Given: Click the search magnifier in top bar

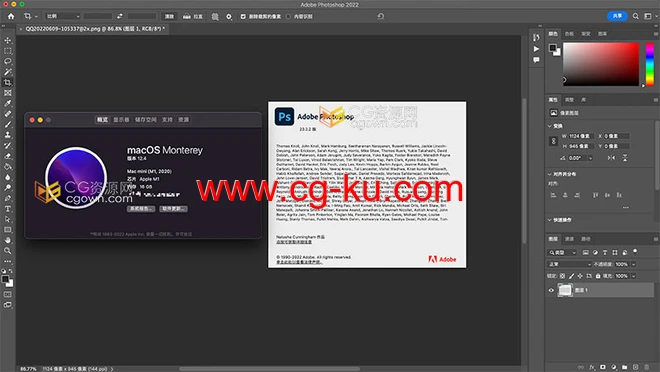Looking at the screenshot, I should pos(636,16).
